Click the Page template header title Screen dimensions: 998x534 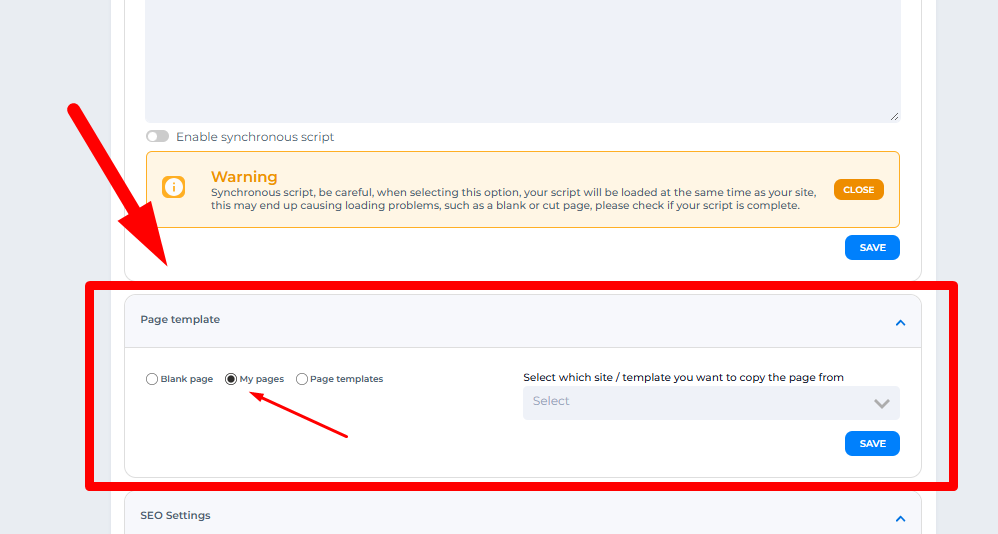click(180, 320)
